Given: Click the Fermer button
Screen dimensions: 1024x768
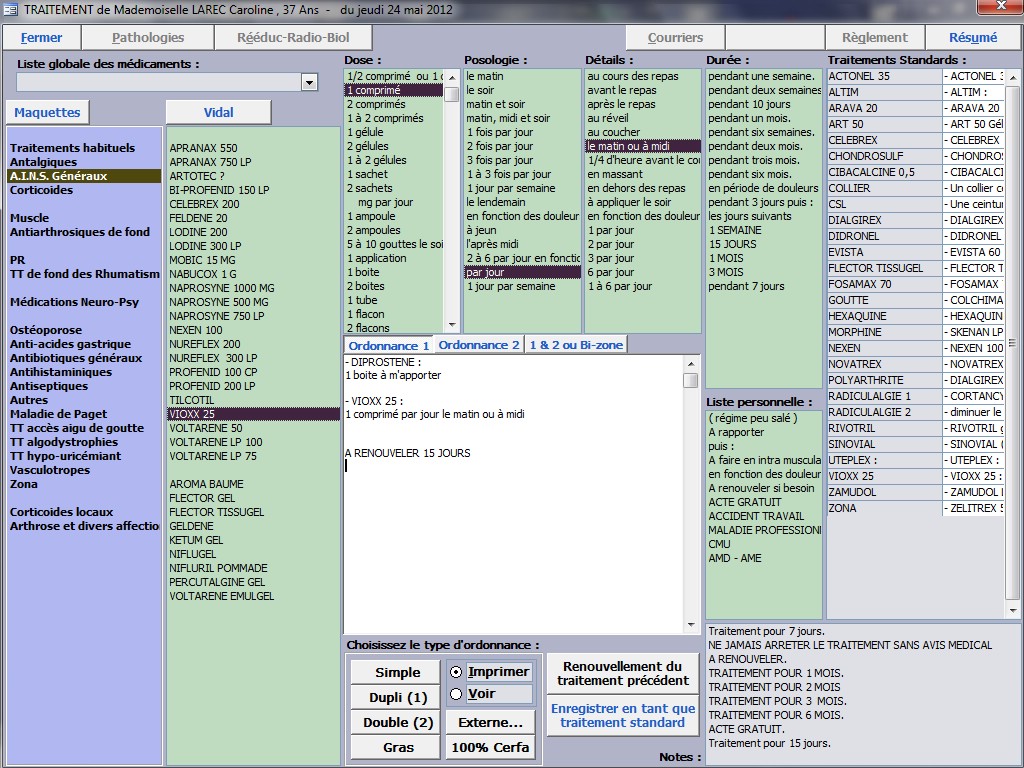Looking at the screenshot, I should point(41,38).
